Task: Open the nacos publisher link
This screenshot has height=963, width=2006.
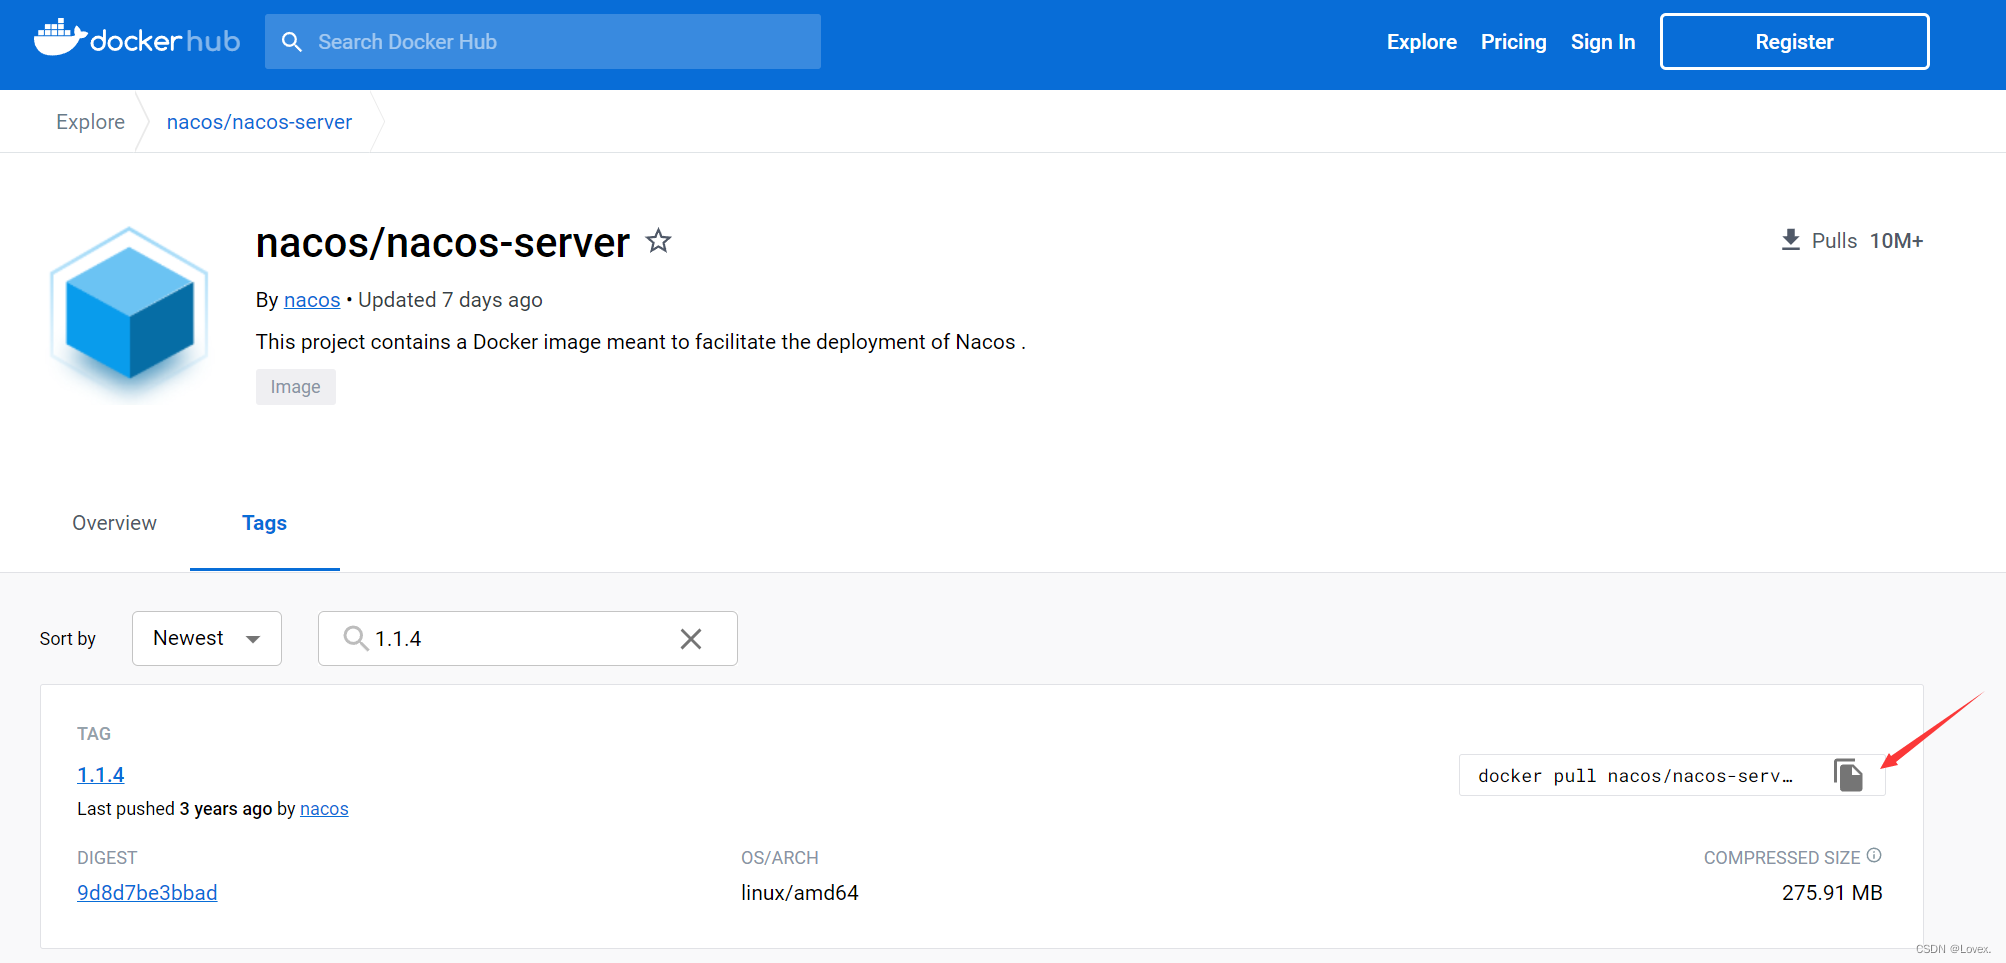Action: pos(312,300)
